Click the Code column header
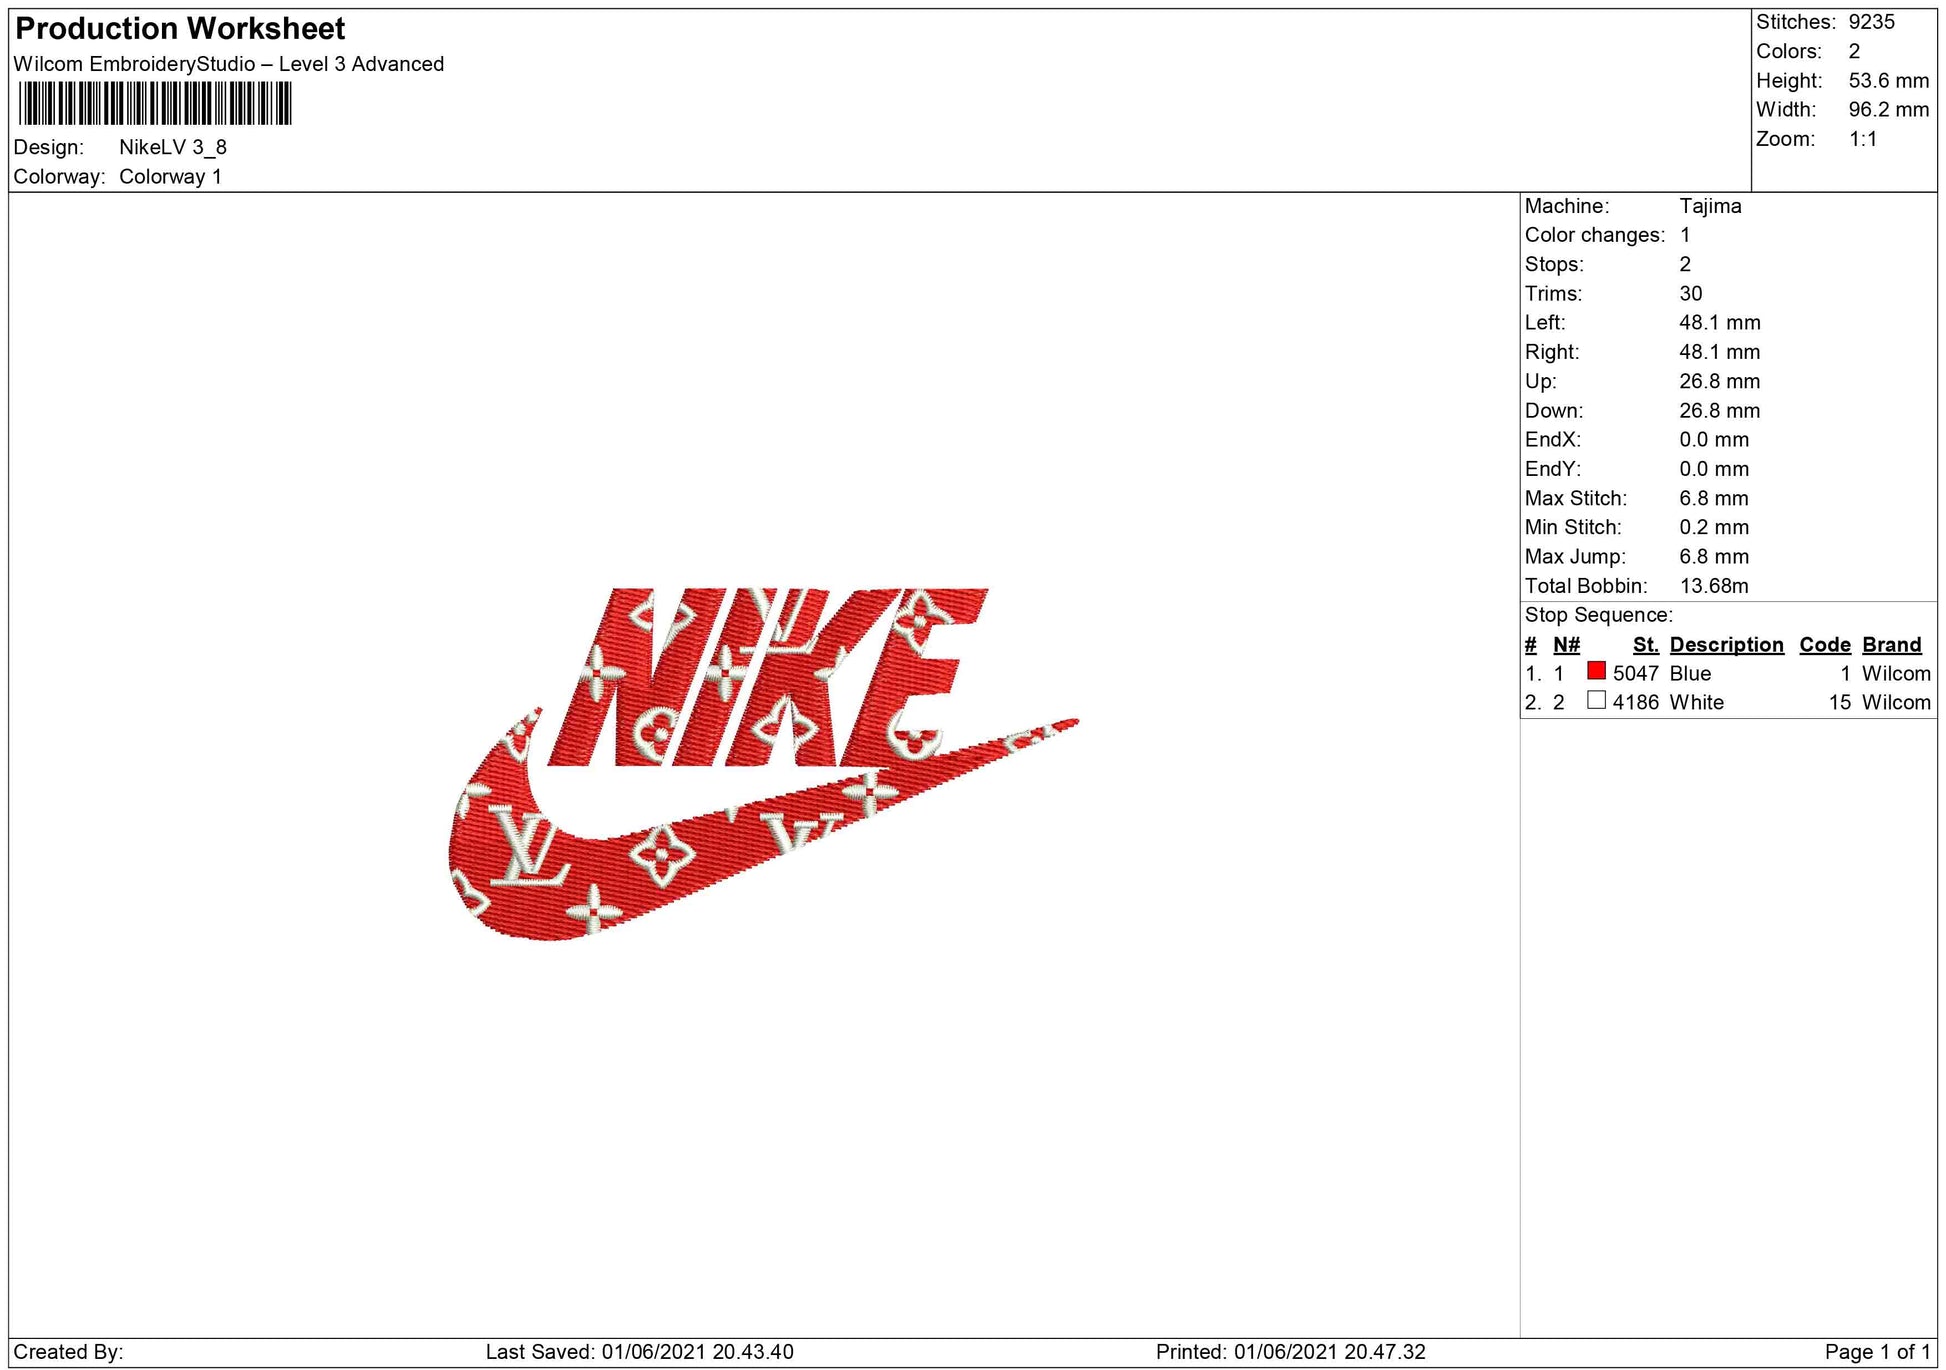 point(1824,645)
